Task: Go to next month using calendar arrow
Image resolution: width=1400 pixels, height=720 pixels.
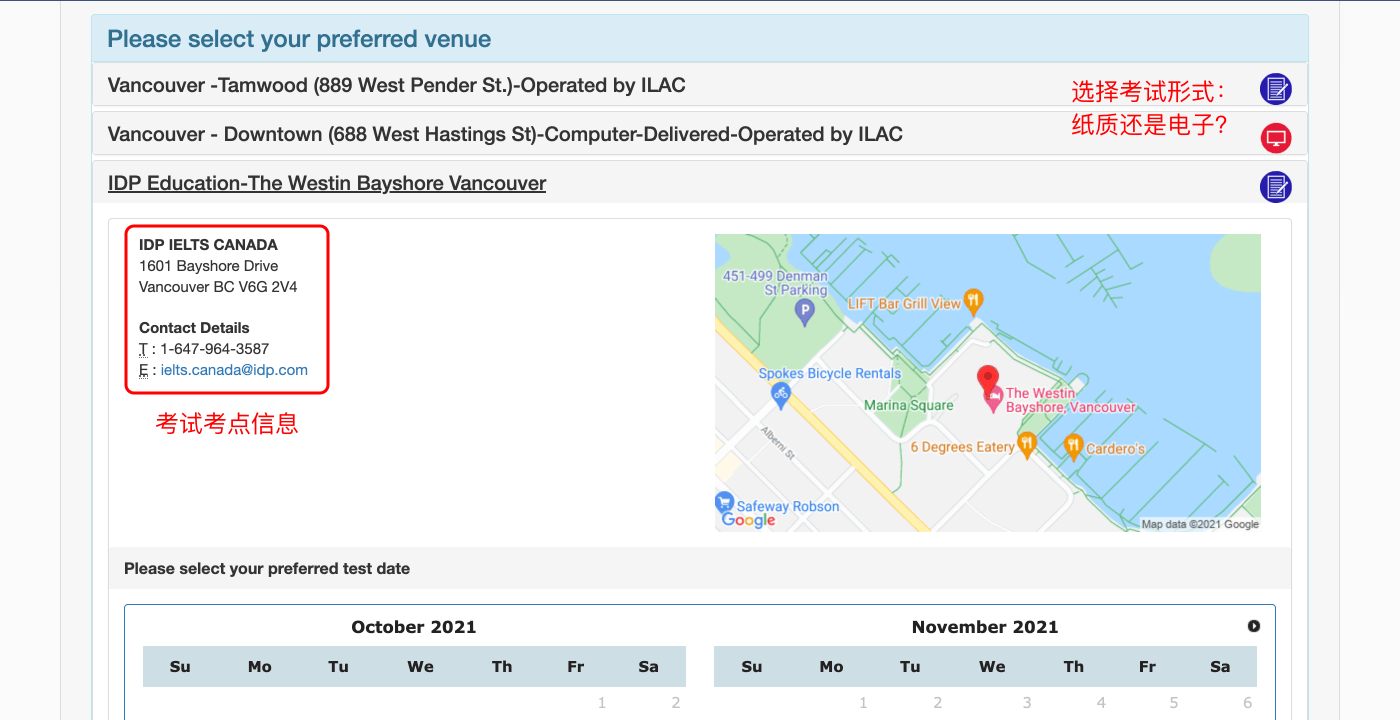Action: pos(1253,626)
